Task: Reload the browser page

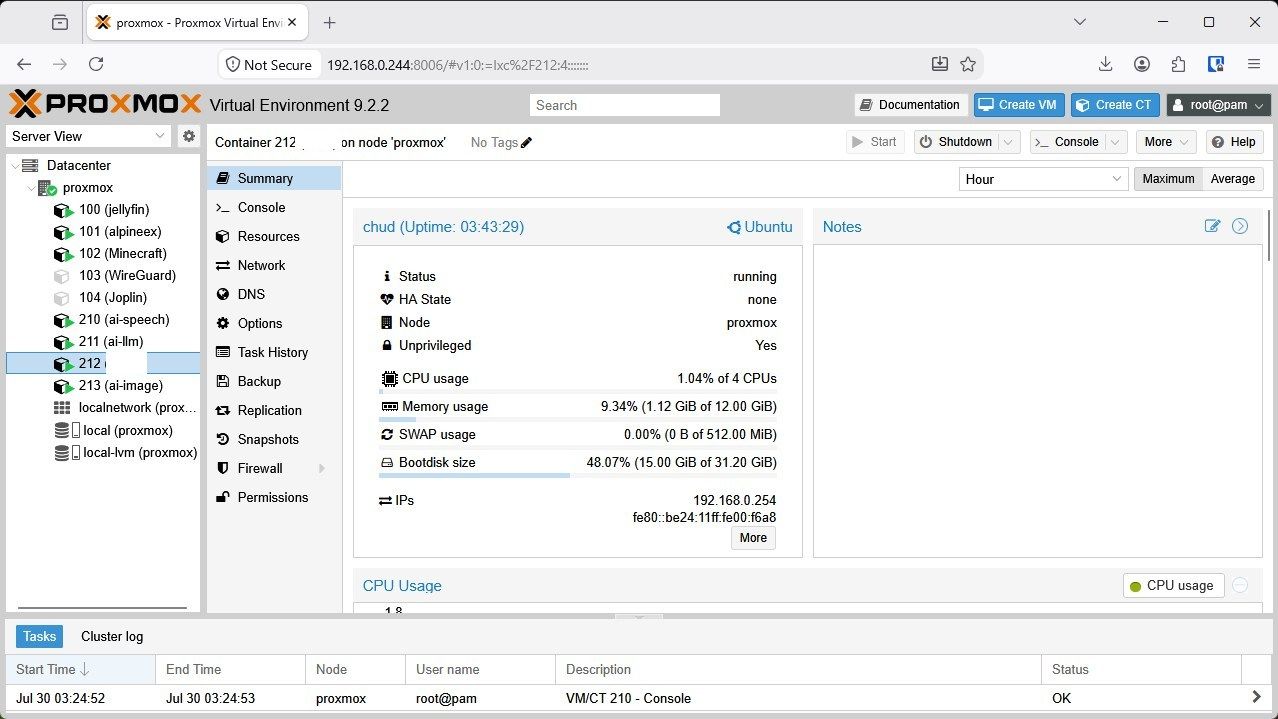Action: (x=96, y=64)
